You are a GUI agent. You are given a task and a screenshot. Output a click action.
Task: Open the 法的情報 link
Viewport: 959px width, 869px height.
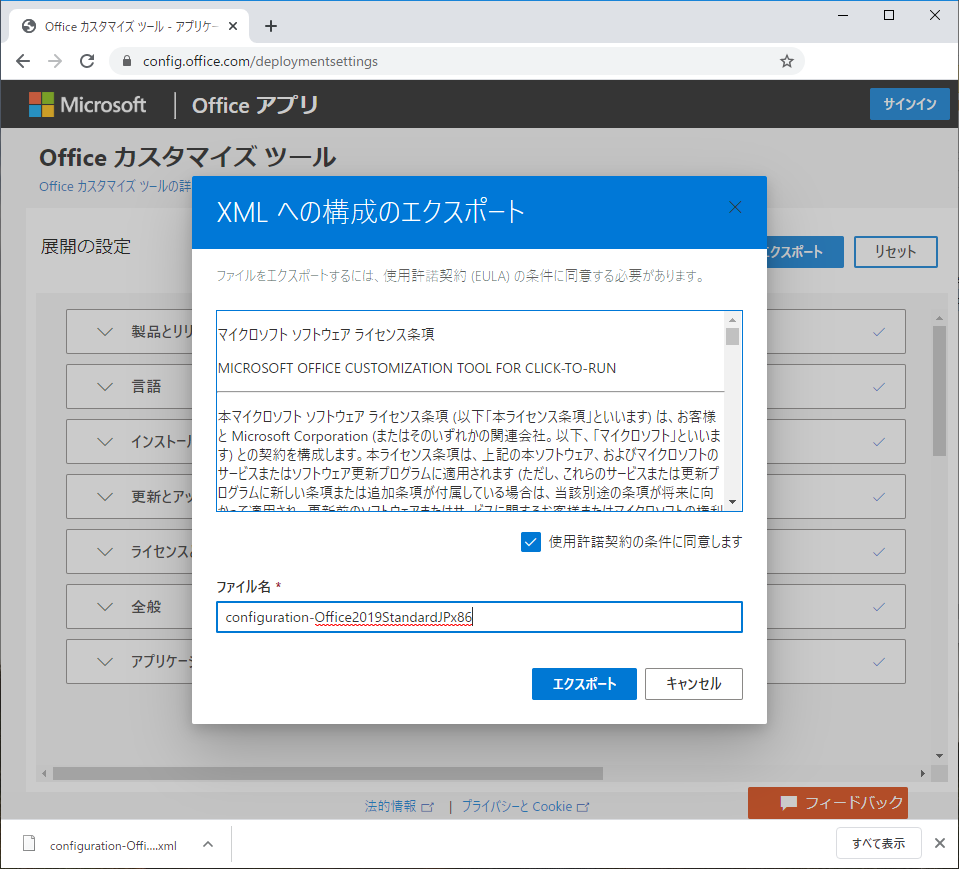(x=390, y=806)
